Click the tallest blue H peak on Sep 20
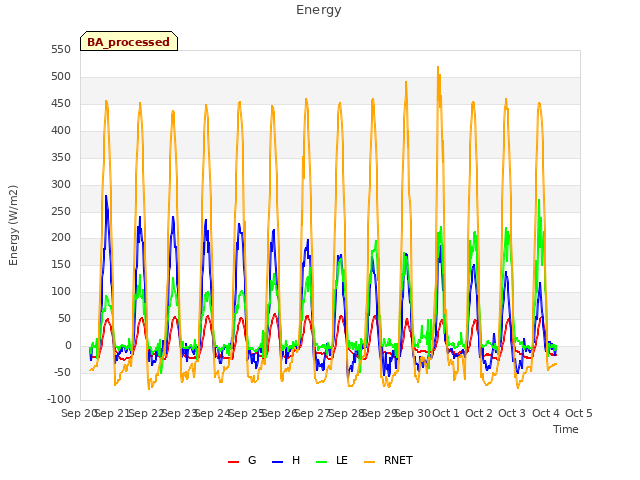Viewport: 640px width, 480px height. pyautogui.click(x=106, y=196)
